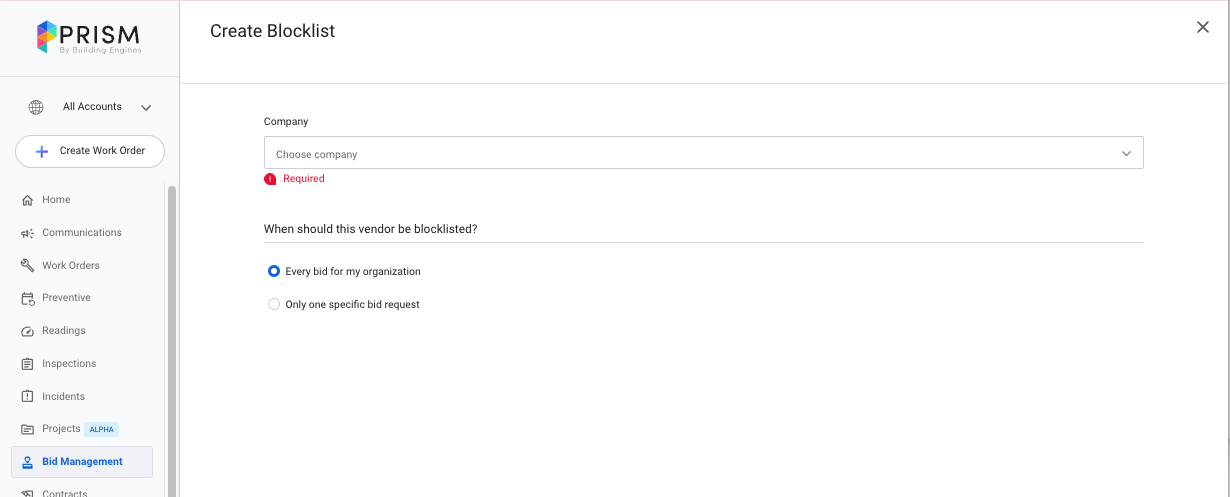Click the Projects folder icon
Screen dimensions: 1230x497
coord(28,429)
